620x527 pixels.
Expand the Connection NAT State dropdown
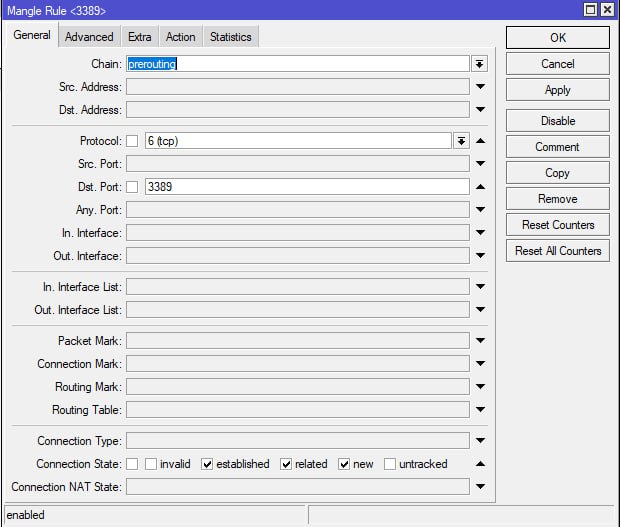coord(480,487)
